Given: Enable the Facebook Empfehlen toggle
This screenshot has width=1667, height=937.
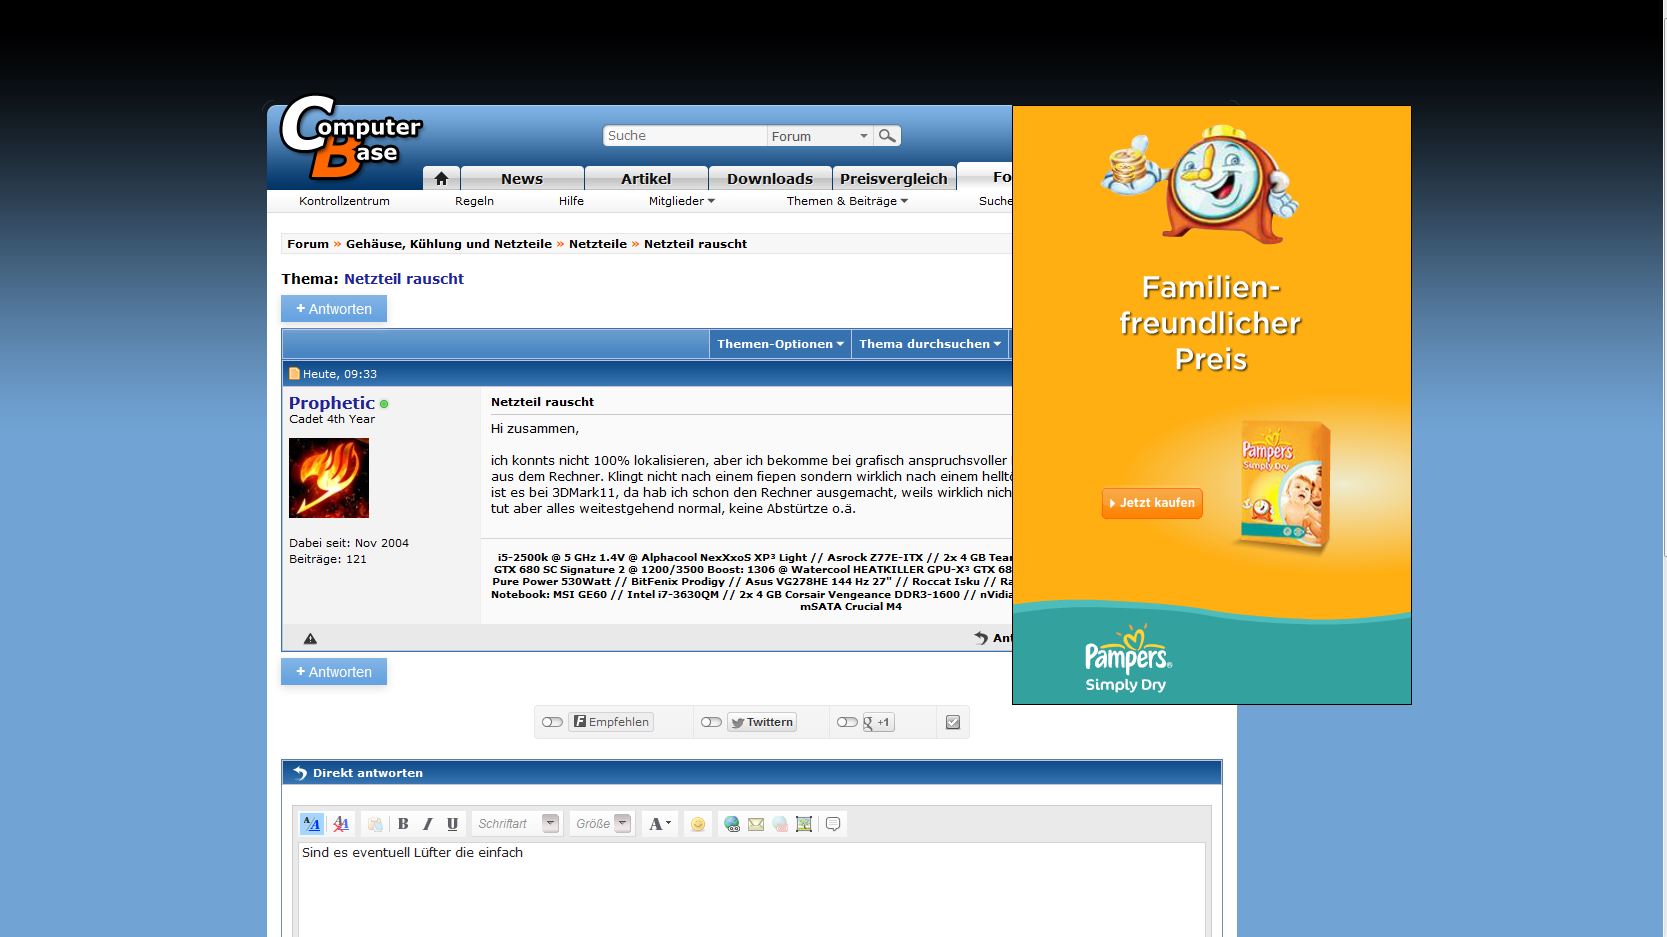Looking at the screenshot, I should 552,722.
